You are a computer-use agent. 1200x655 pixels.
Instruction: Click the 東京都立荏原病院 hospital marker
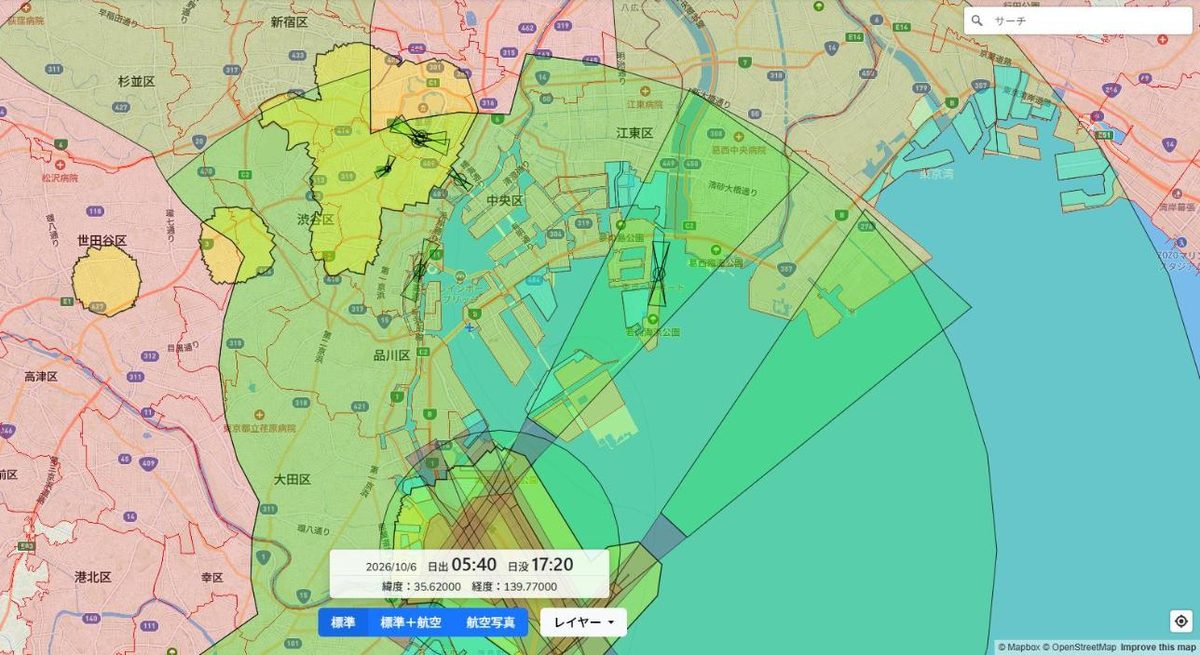pos(259,413)
